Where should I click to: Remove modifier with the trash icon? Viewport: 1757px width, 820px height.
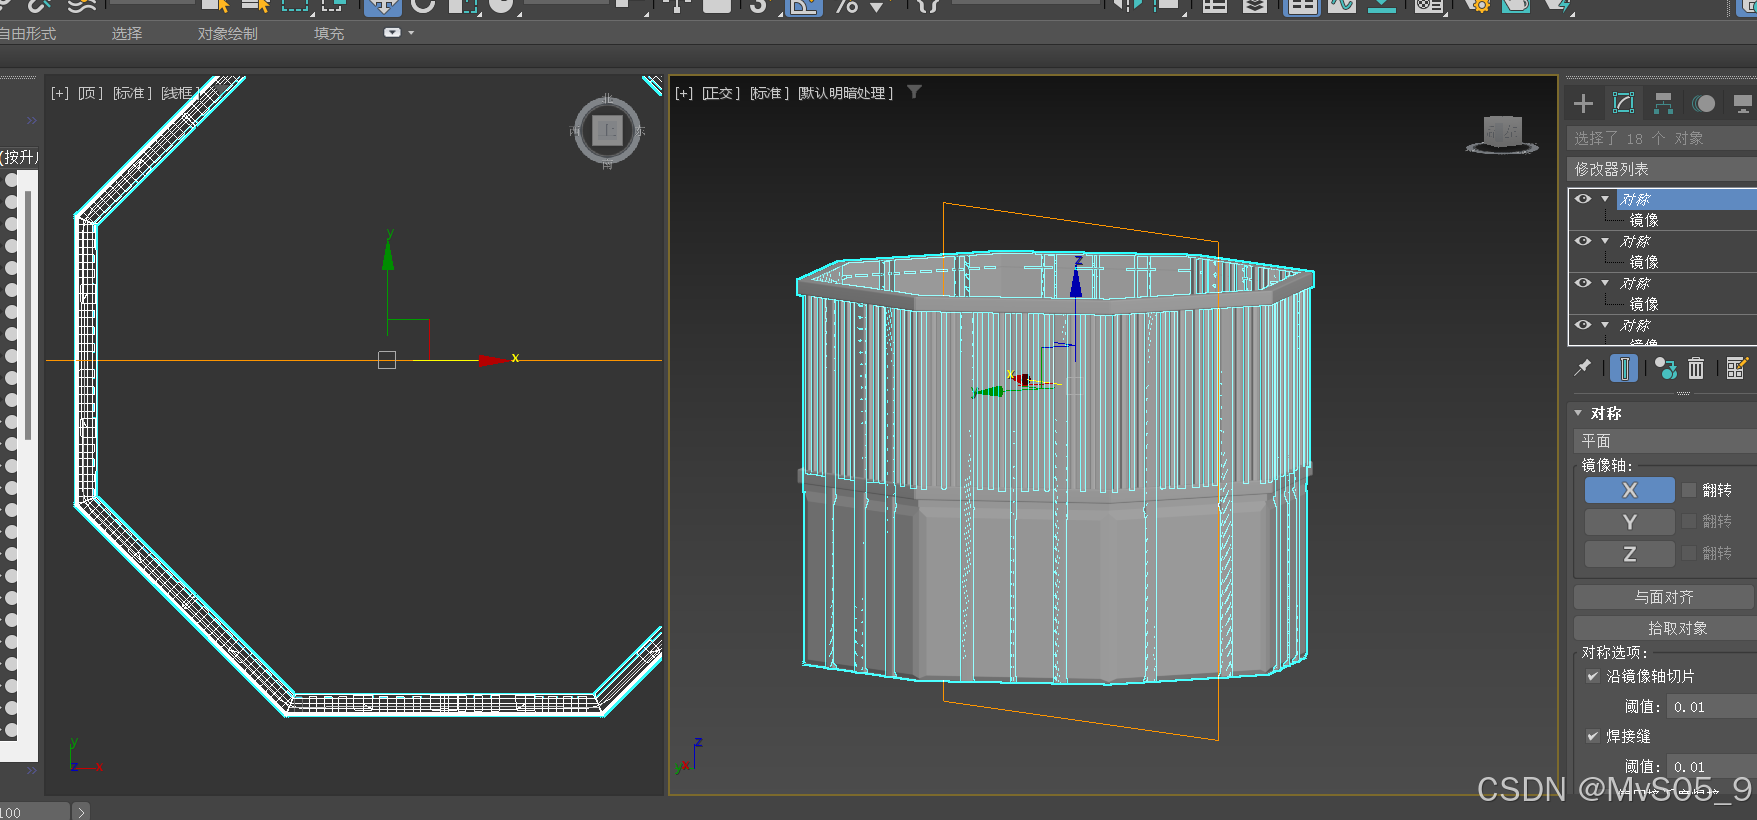(x=1696, y=368)
